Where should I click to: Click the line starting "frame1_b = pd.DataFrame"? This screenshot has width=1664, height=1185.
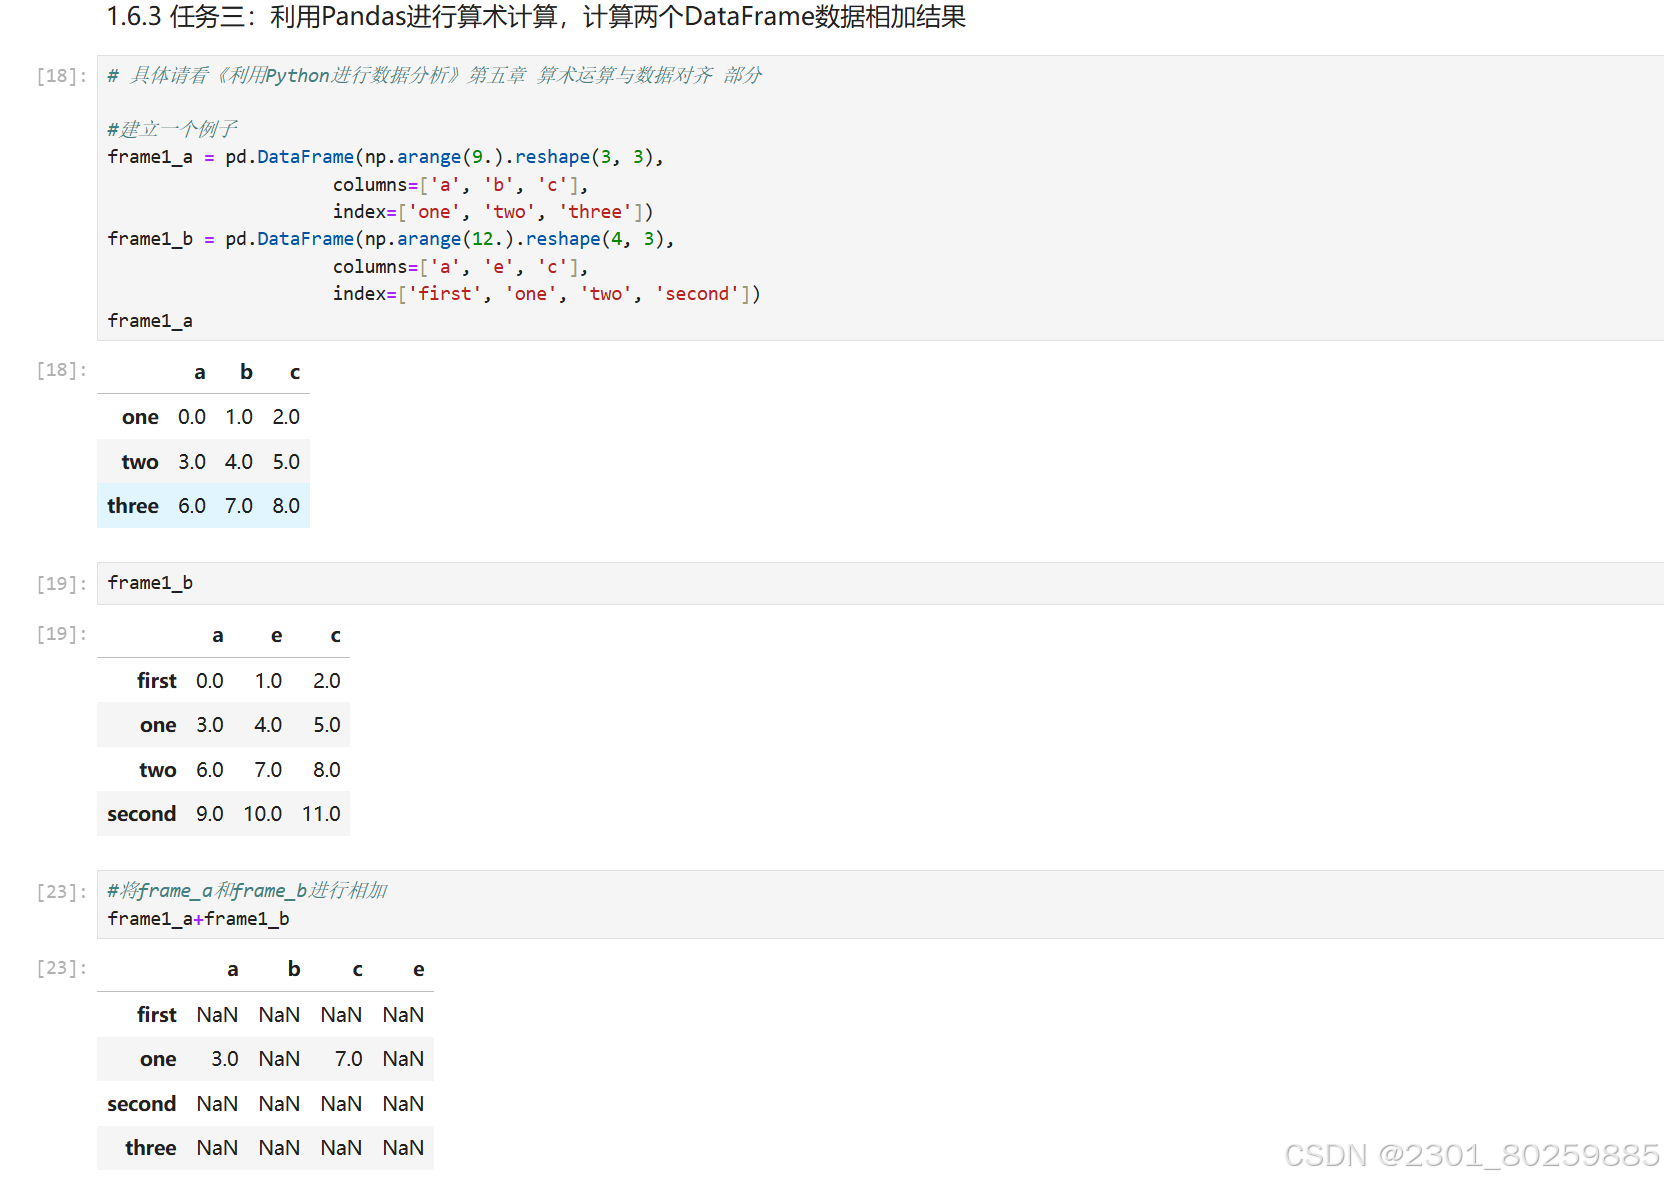click(x=391, y=239)
